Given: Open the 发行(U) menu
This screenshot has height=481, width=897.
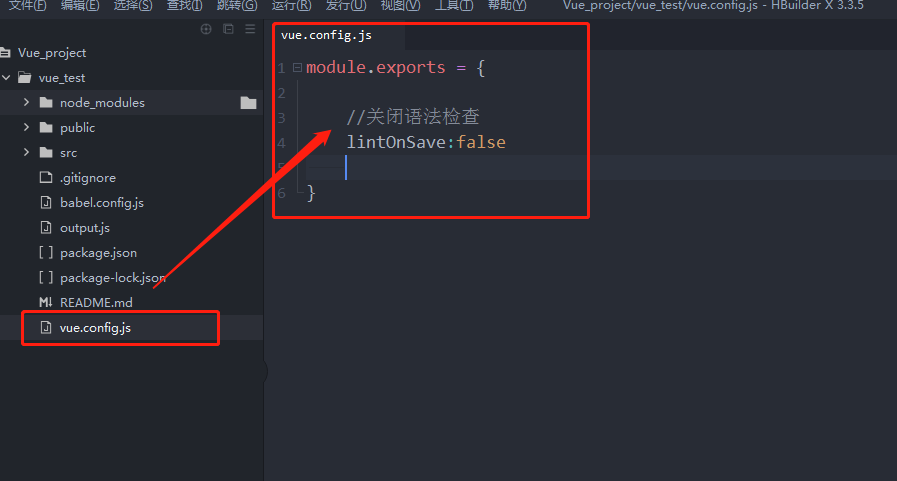Looking at the screenshot, I should pos(346,6).
